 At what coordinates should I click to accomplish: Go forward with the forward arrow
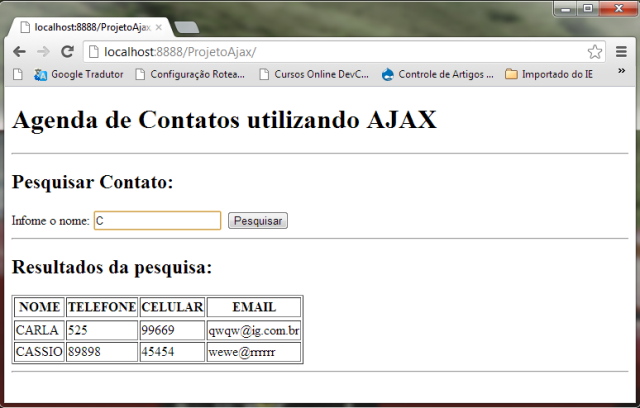[x=43, y=52]
